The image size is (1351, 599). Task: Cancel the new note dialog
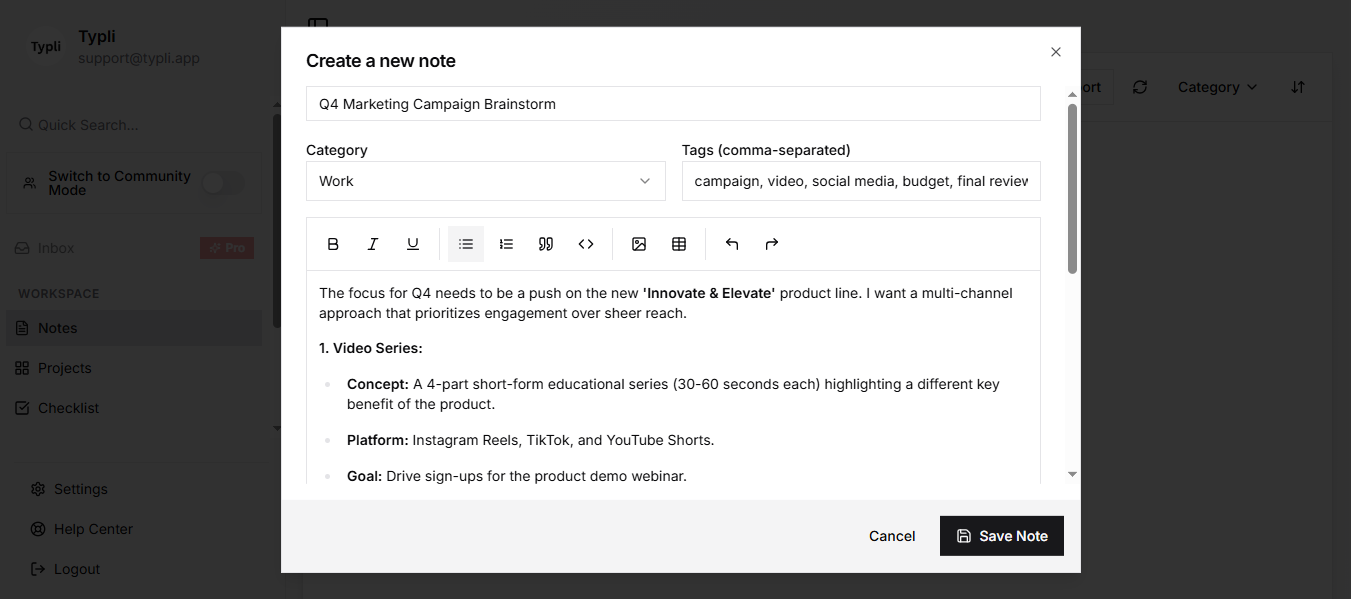coord(892,536)
